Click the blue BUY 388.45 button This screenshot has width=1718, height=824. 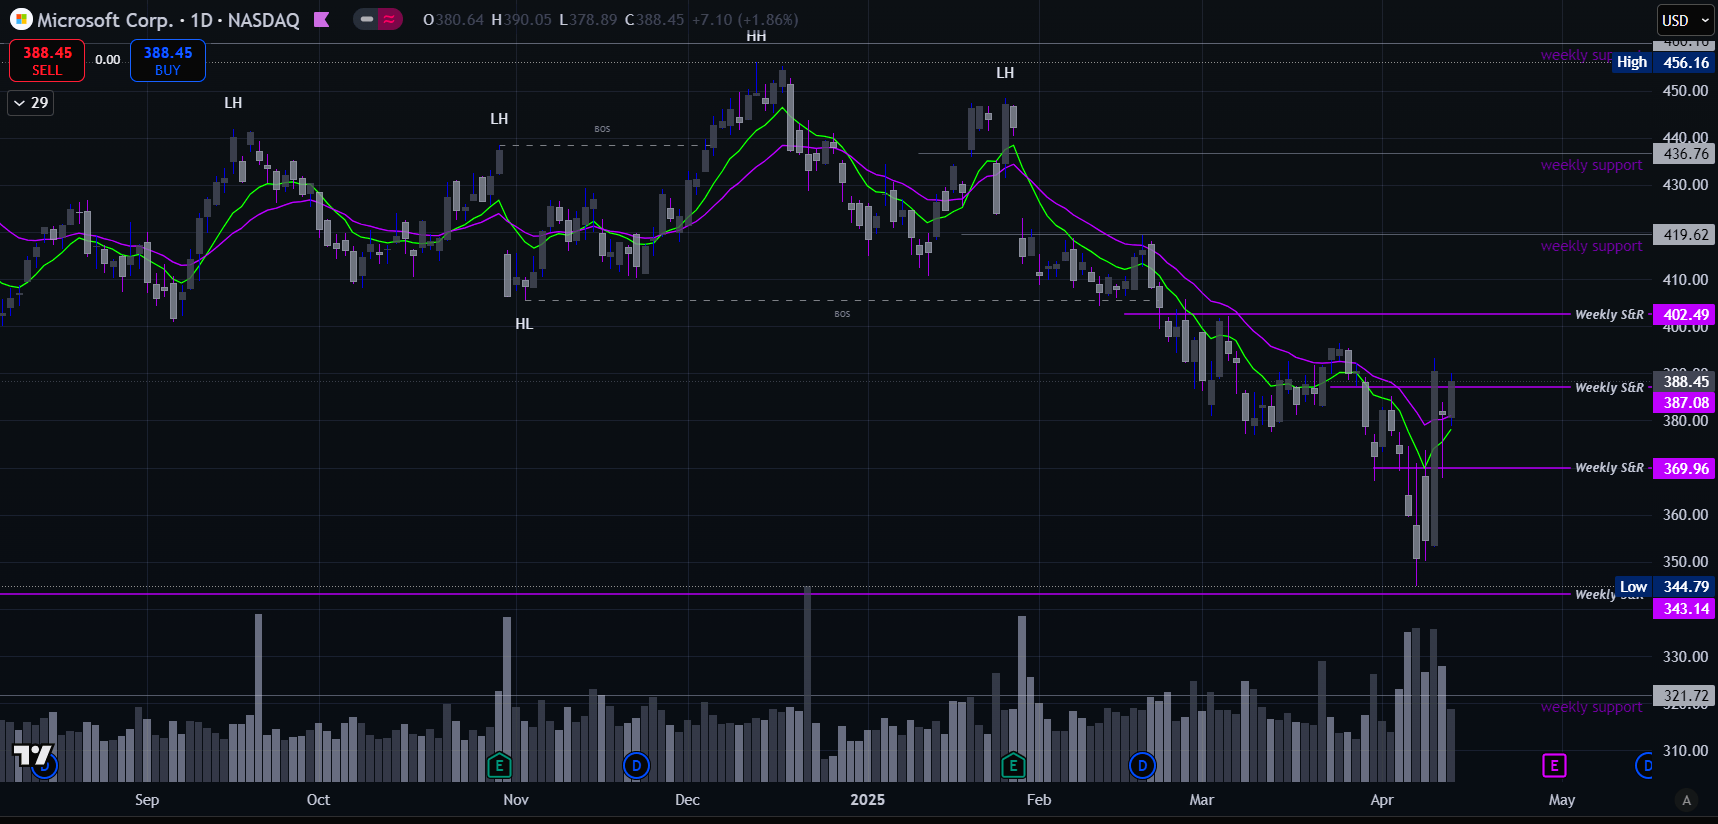click(168, 61)
